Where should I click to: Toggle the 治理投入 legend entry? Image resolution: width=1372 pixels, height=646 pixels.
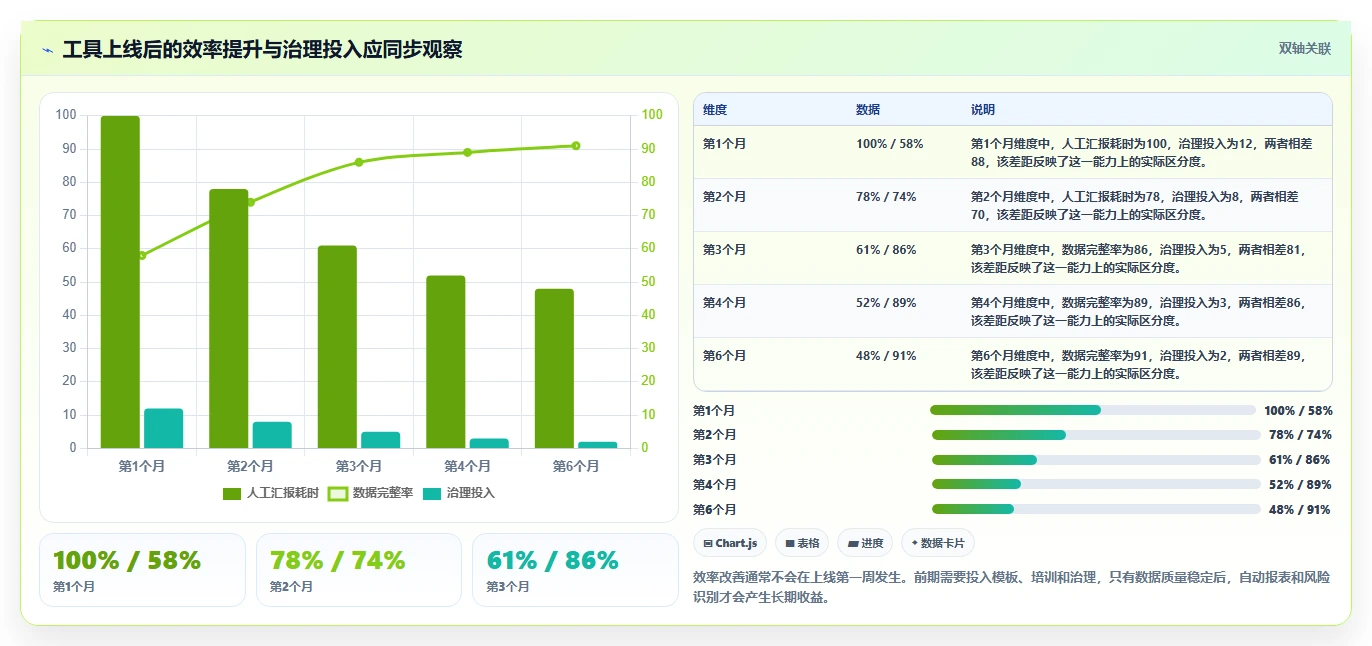458,493
